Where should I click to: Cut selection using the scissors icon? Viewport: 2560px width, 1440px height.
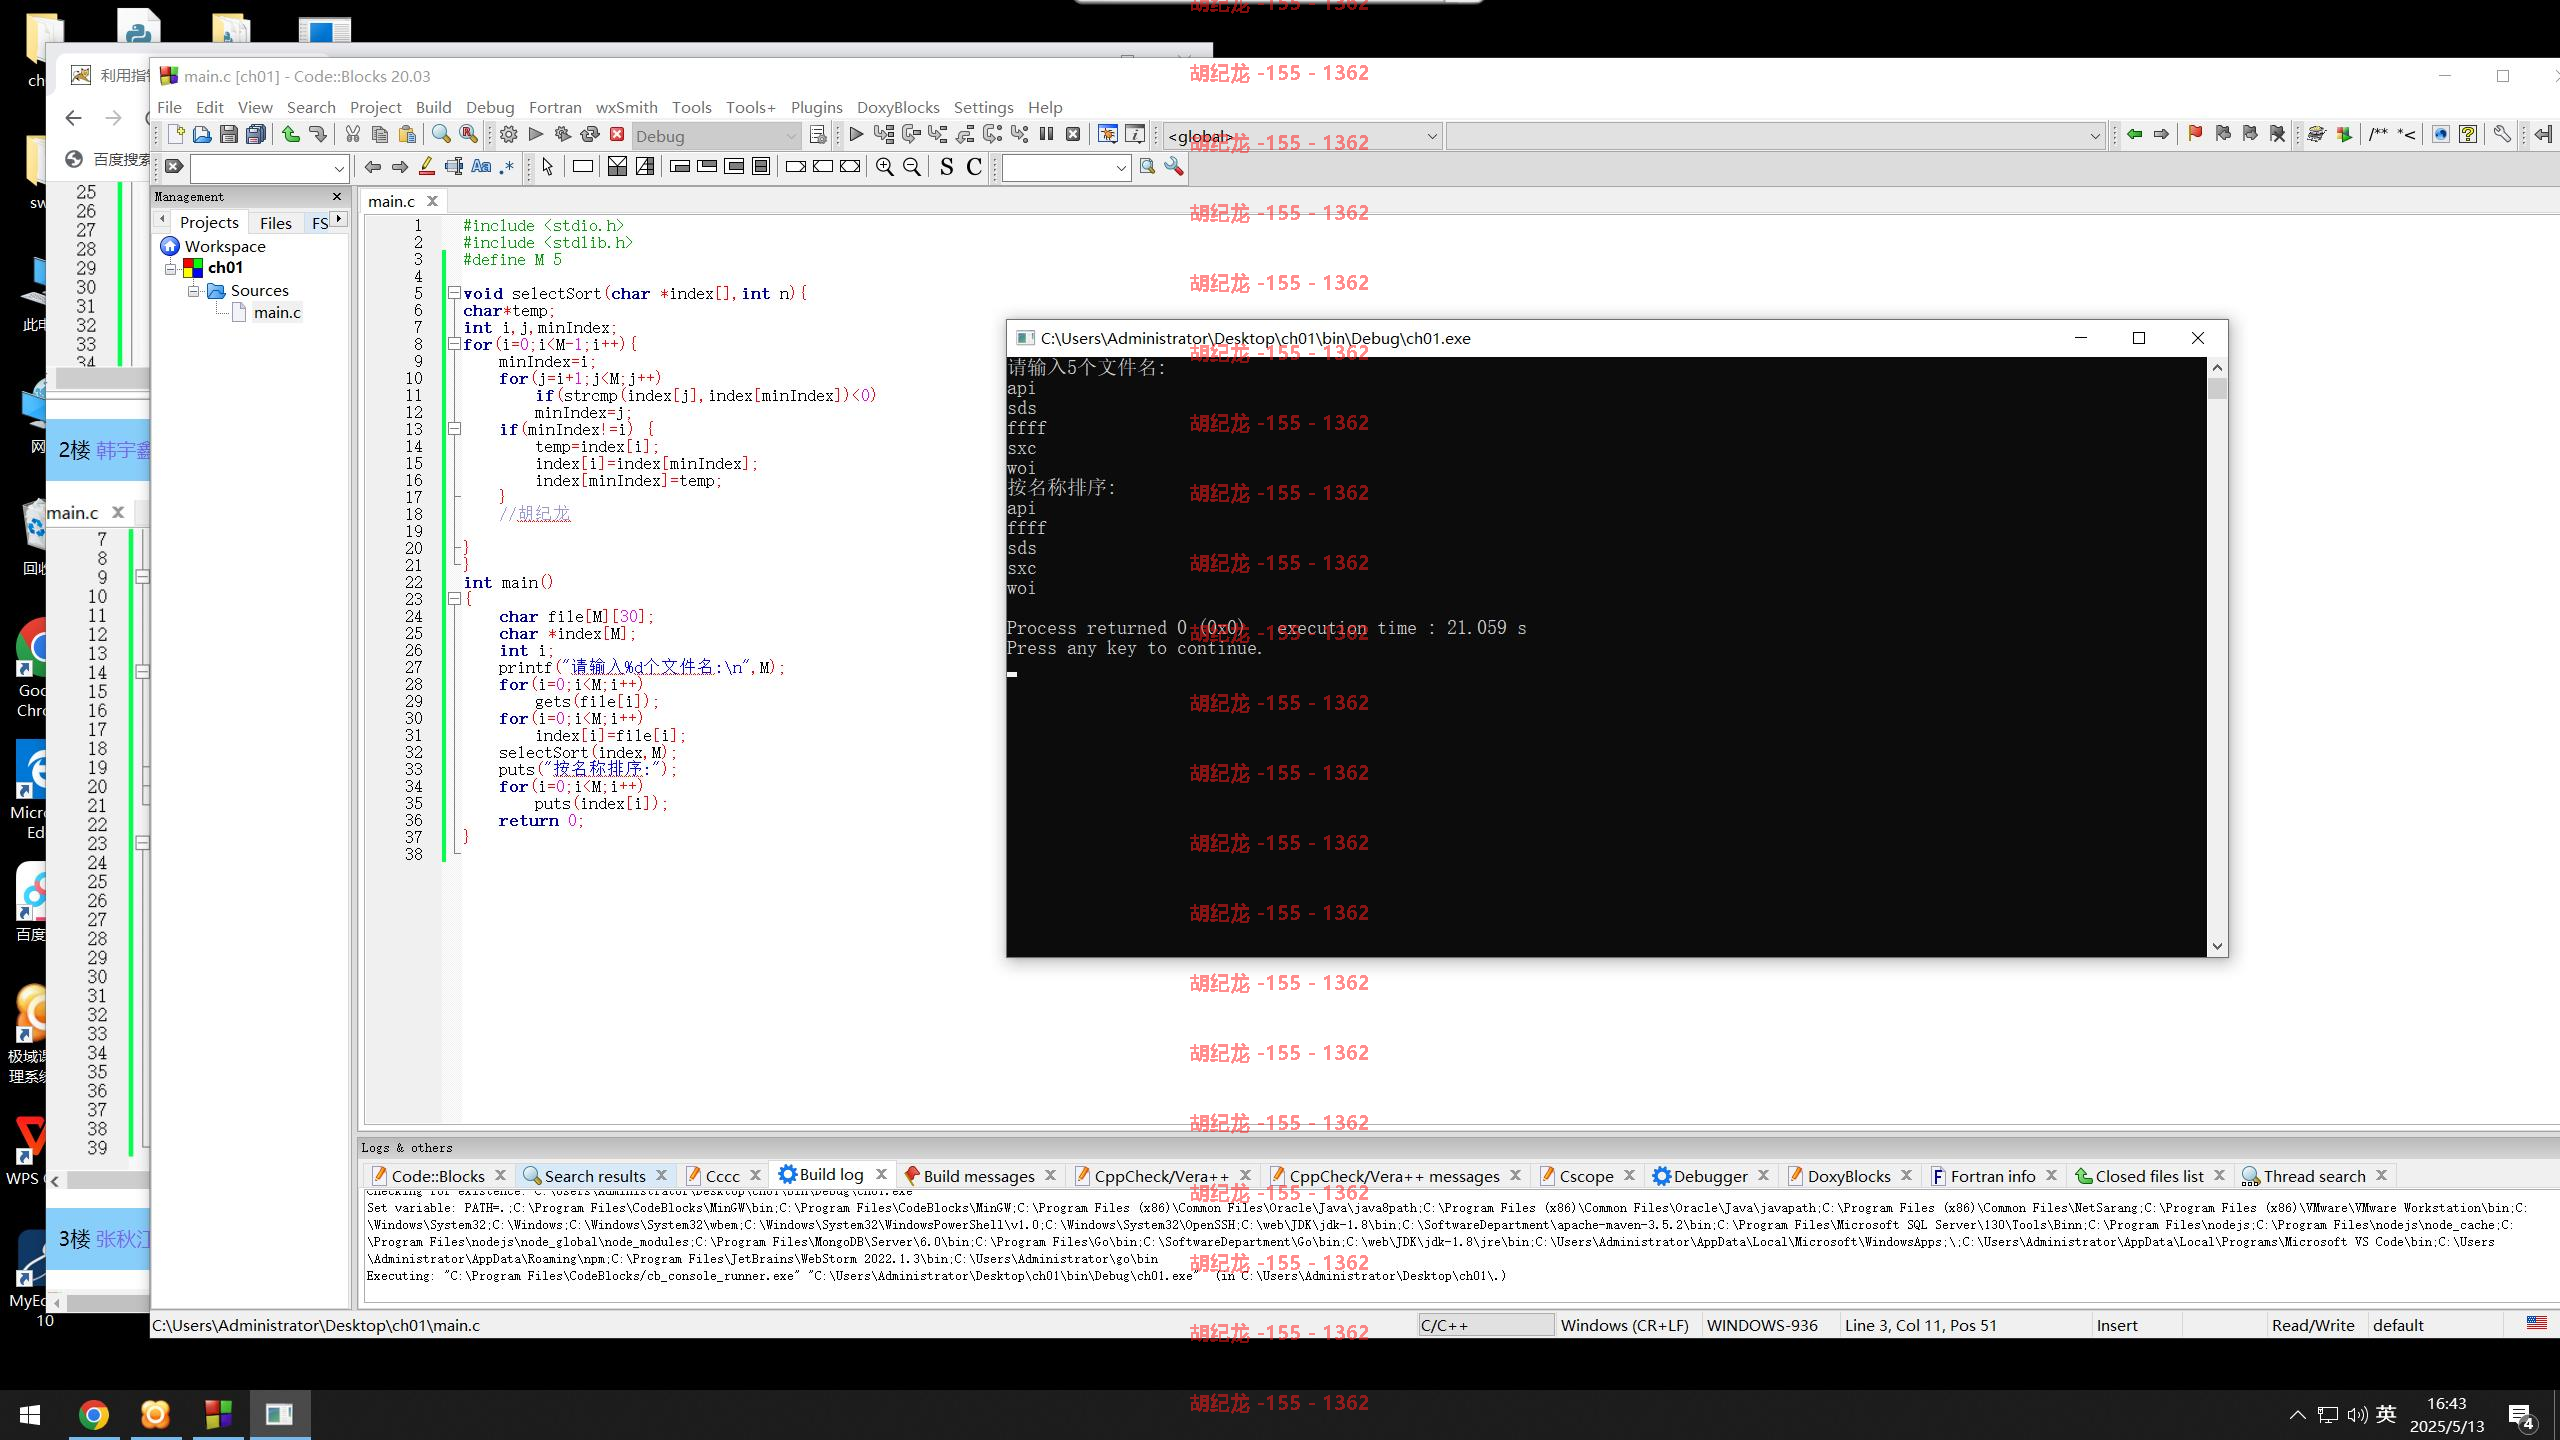pos(352,135)
